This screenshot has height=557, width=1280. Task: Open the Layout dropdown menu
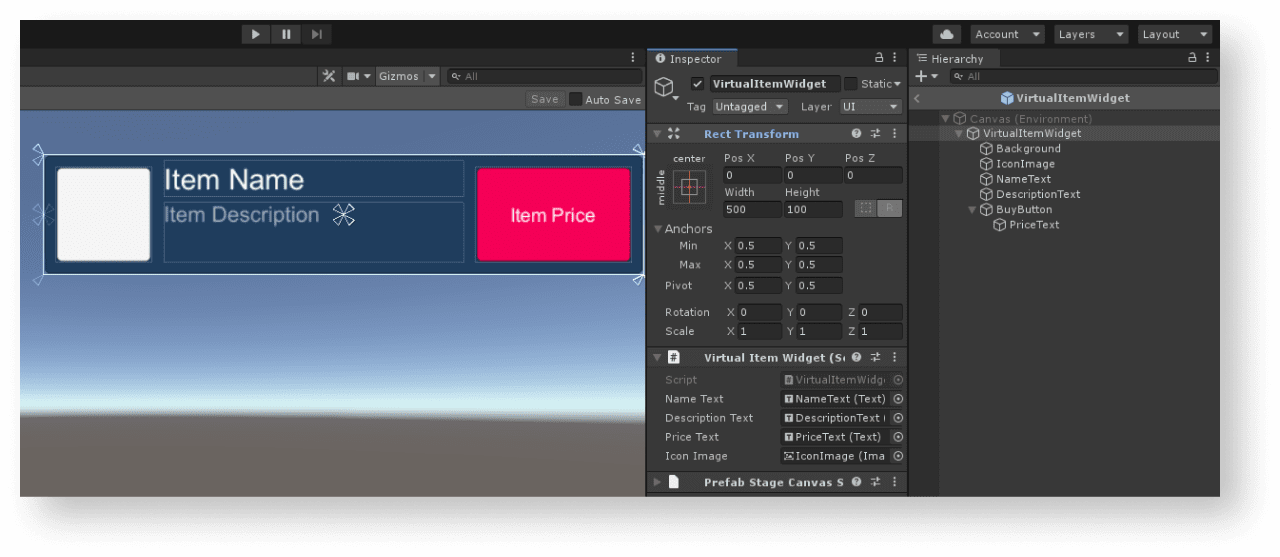tap(1175, 34)
